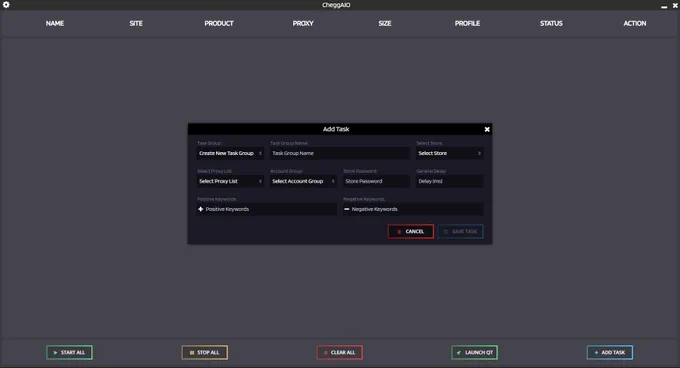Click the PRODUCT column header
This screenshot has width=680, height=368.
[219, 23]
